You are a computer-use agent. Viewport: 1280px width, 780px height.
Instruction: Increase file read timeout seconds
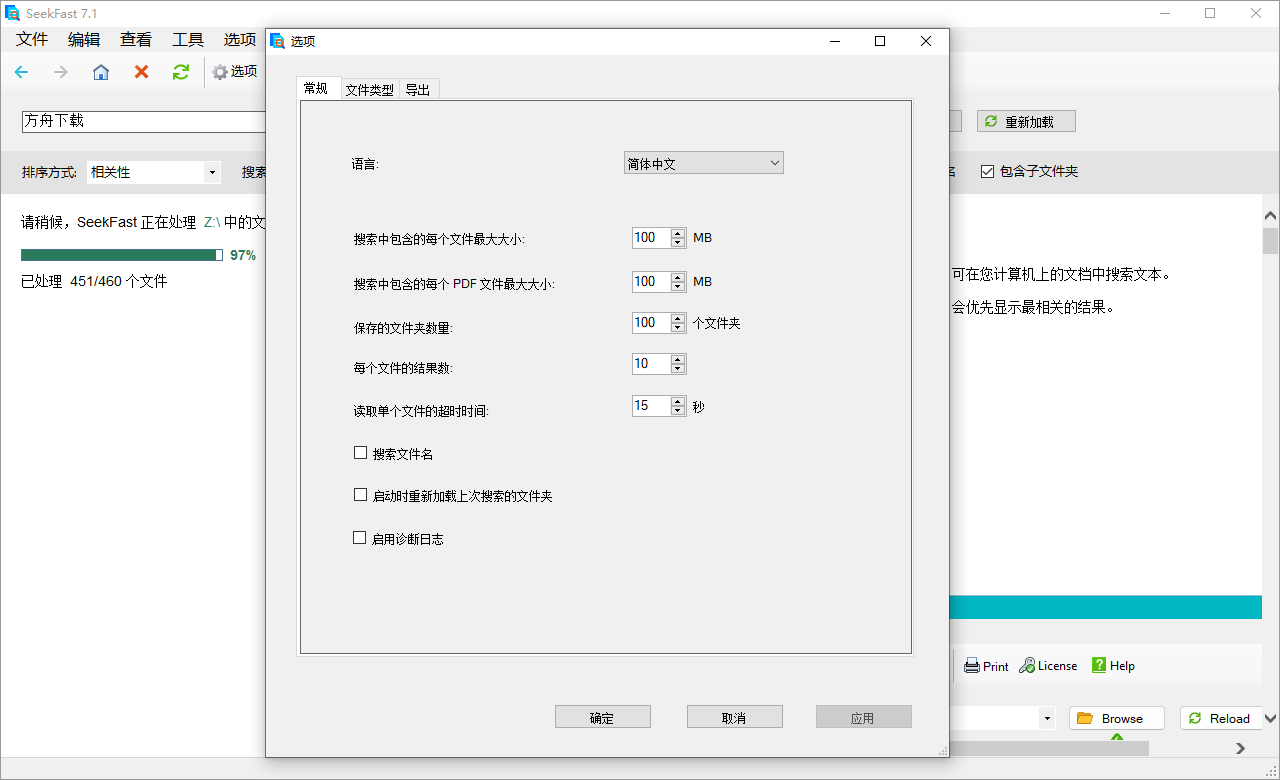678,401
